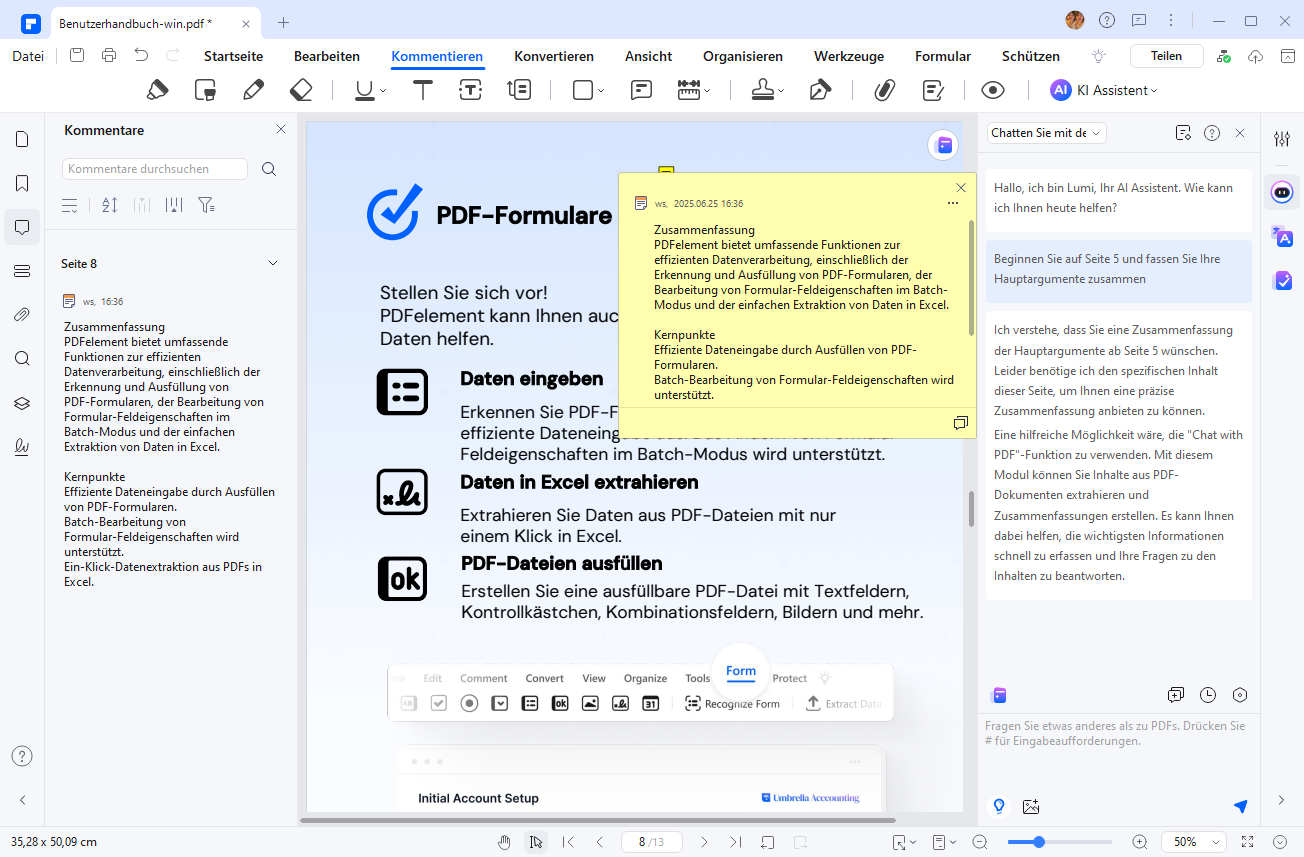The width and height of the screenshot is (1304, 857).
Task: Open the Formular tab
Action: (x=943, y=57)
